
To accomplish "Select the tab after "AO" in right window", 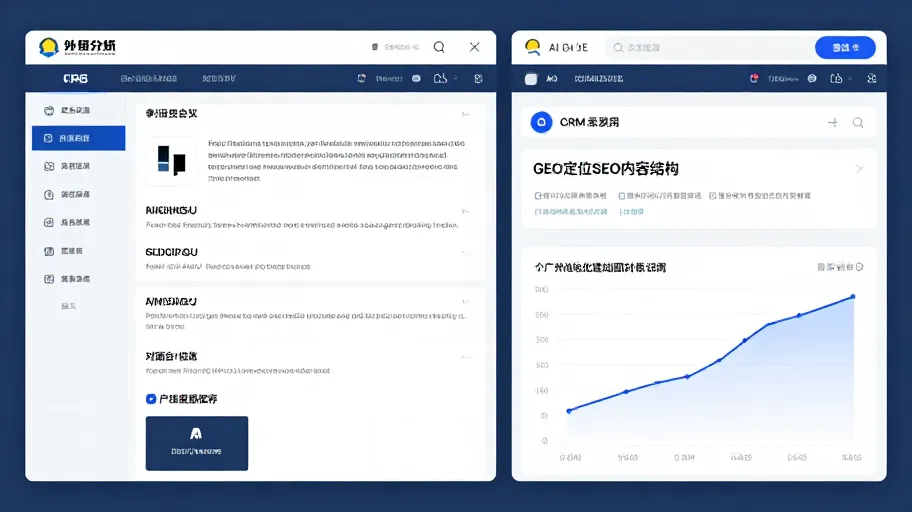I will [x=598, y=79].
